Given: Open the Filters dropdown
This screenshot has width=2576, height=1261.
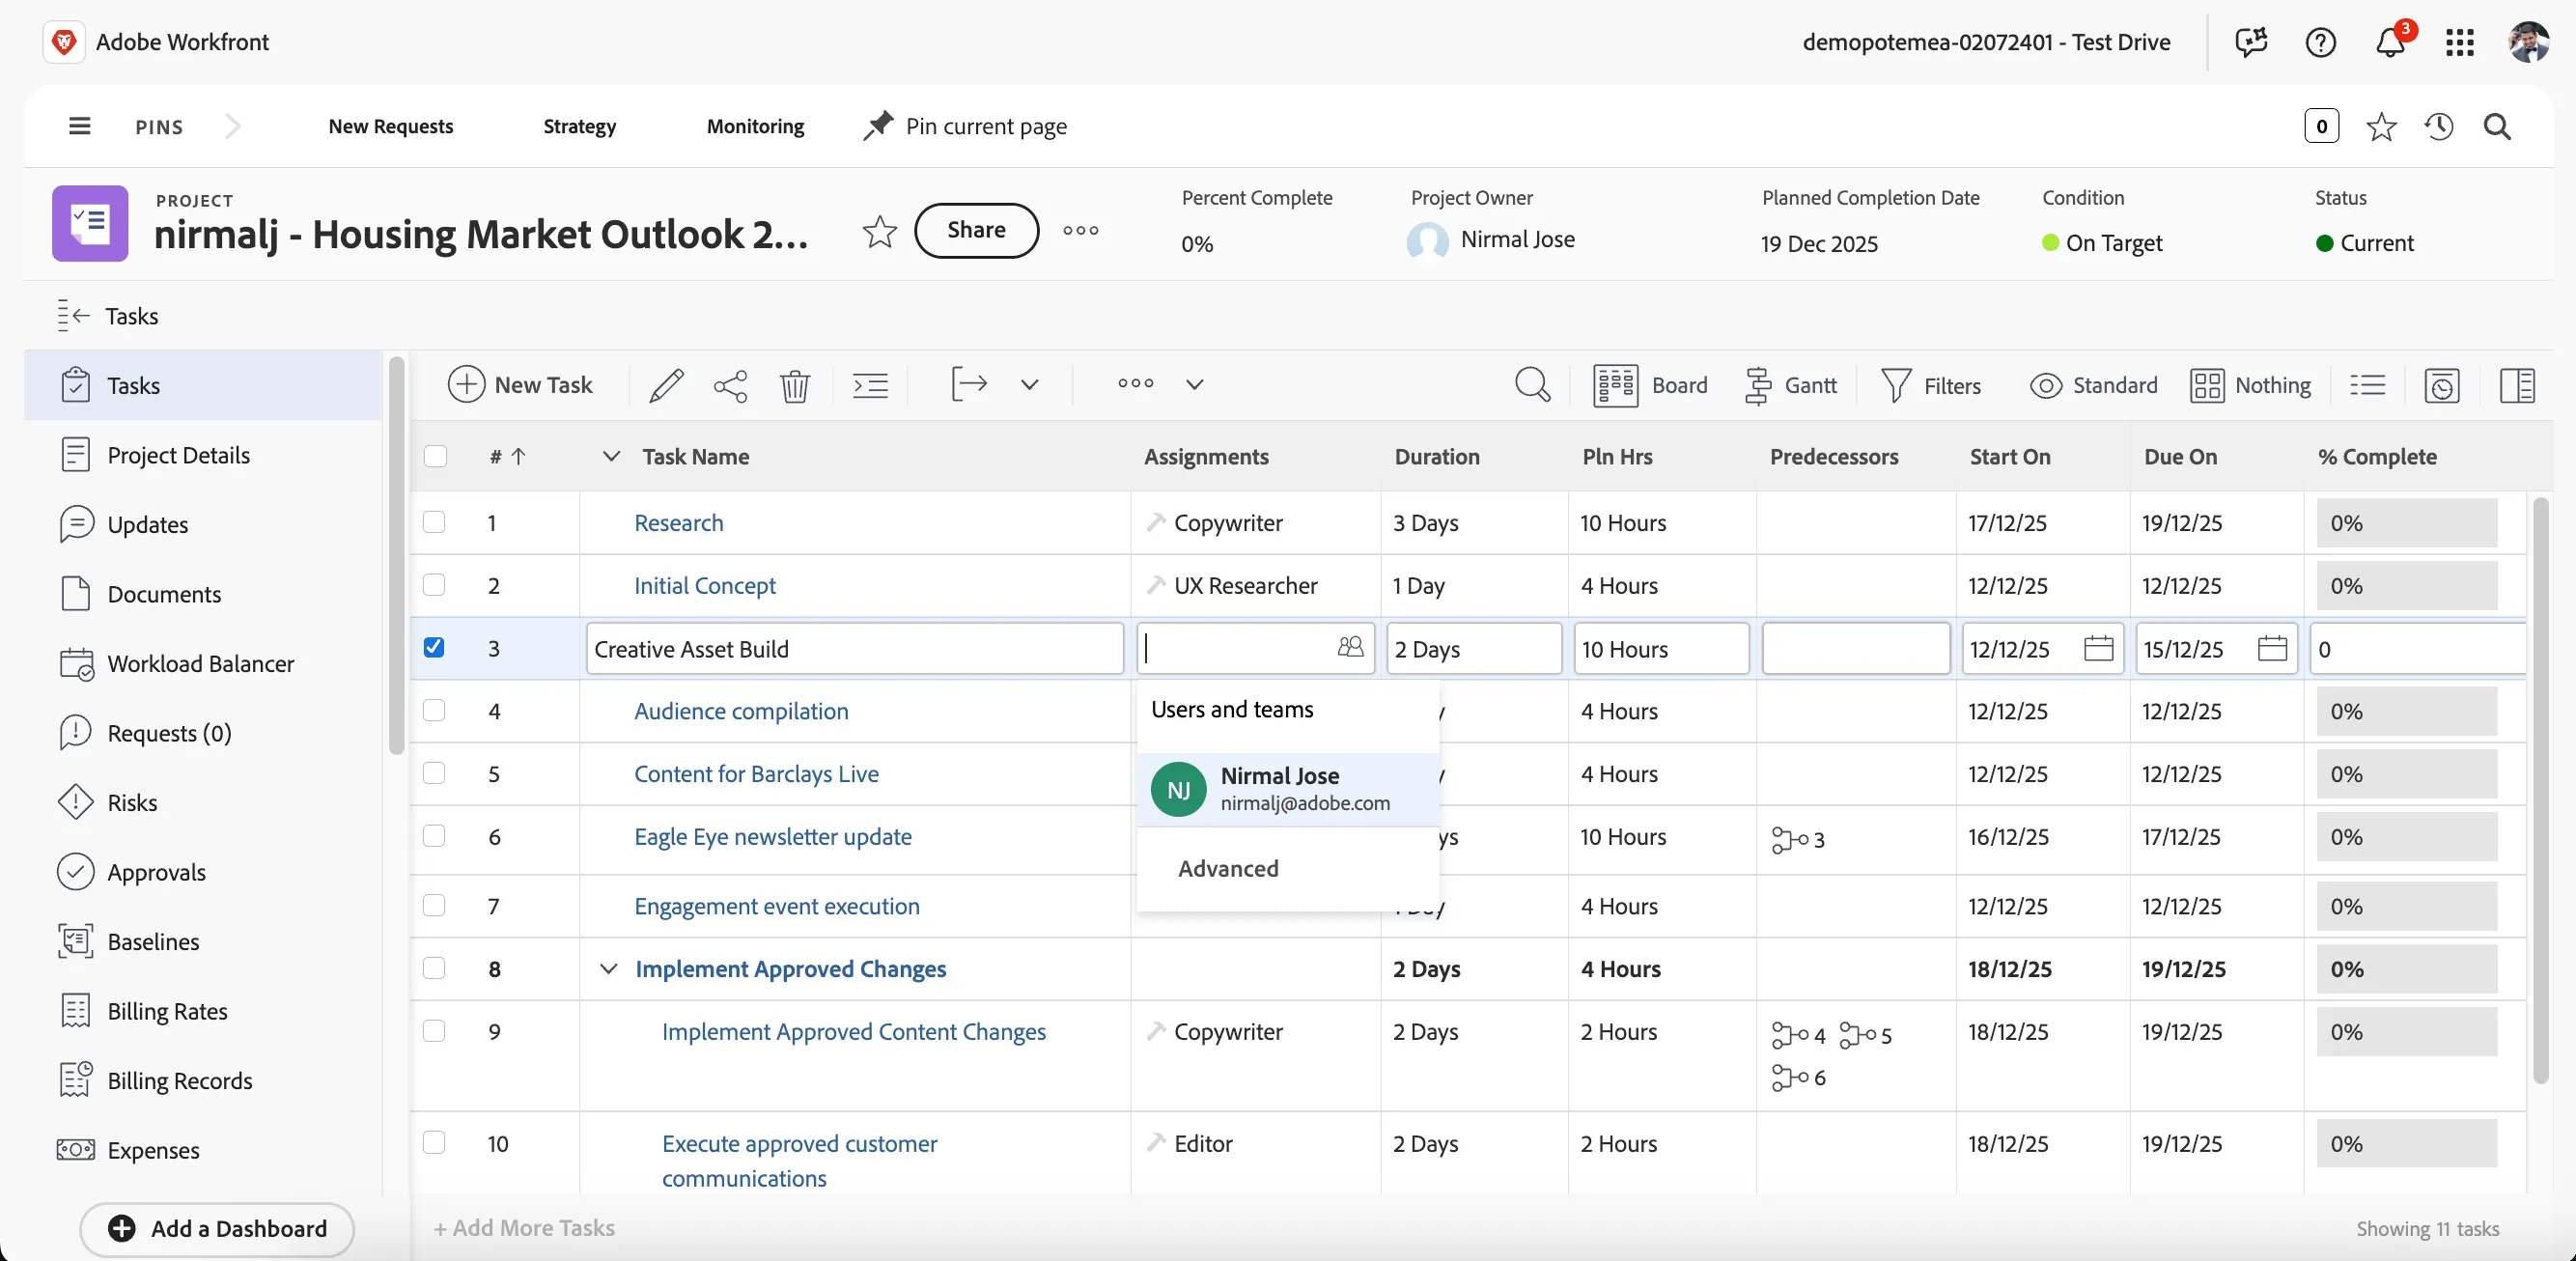Looking at the screenshot, I should (x=1931, y=385).
